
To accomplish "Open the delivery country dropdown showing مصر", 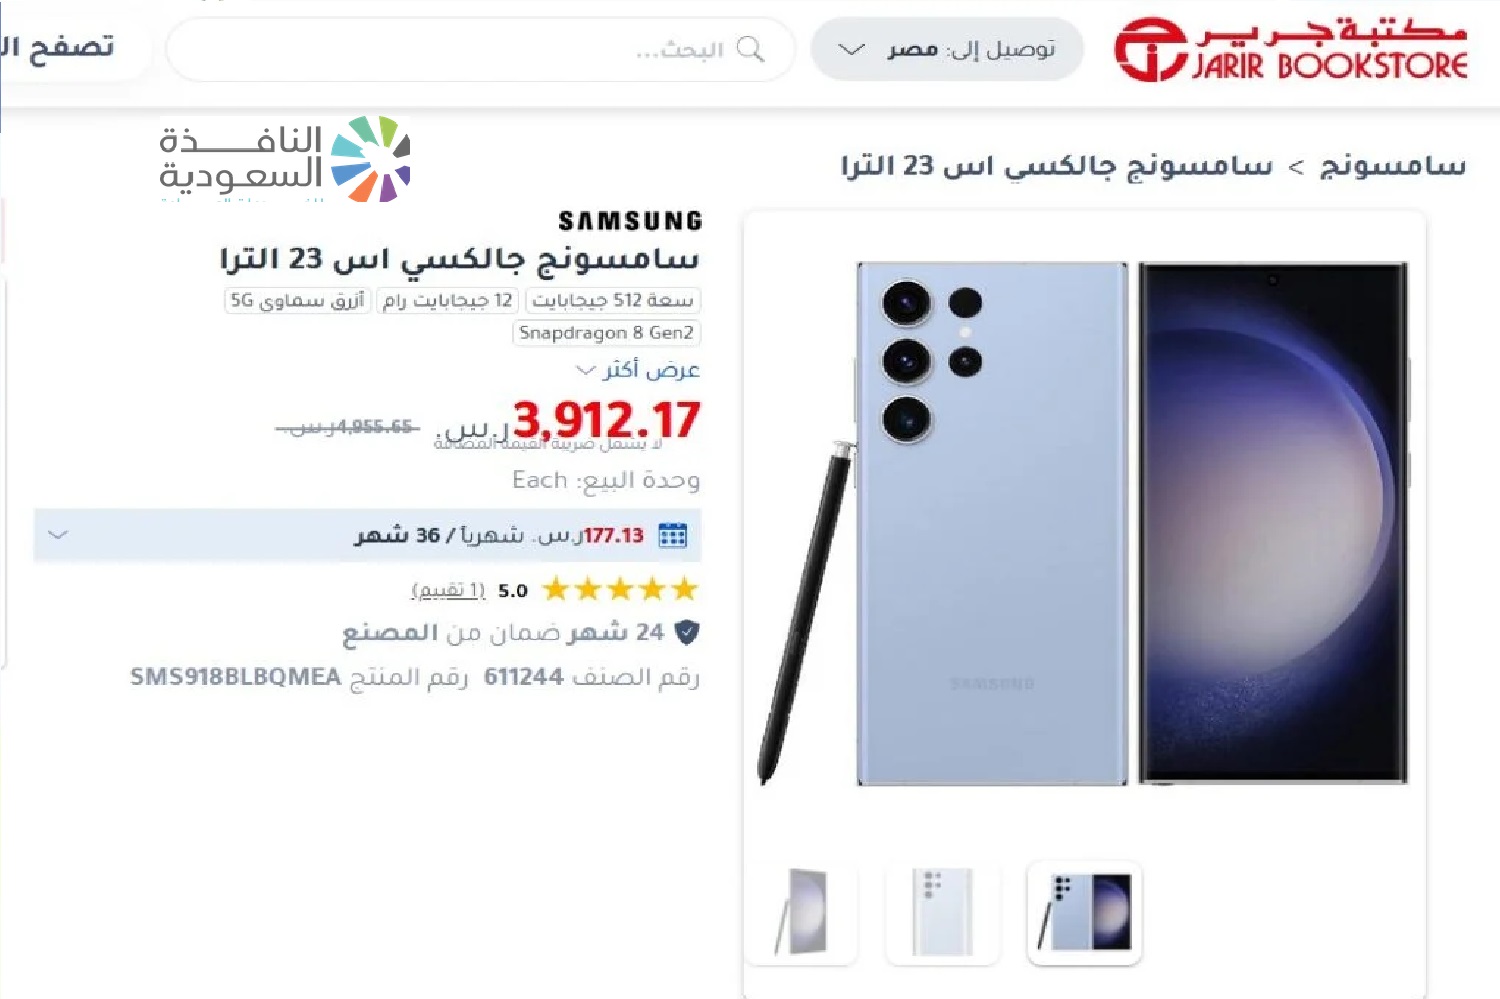I will pyautogui.click(x=947, y=49).
